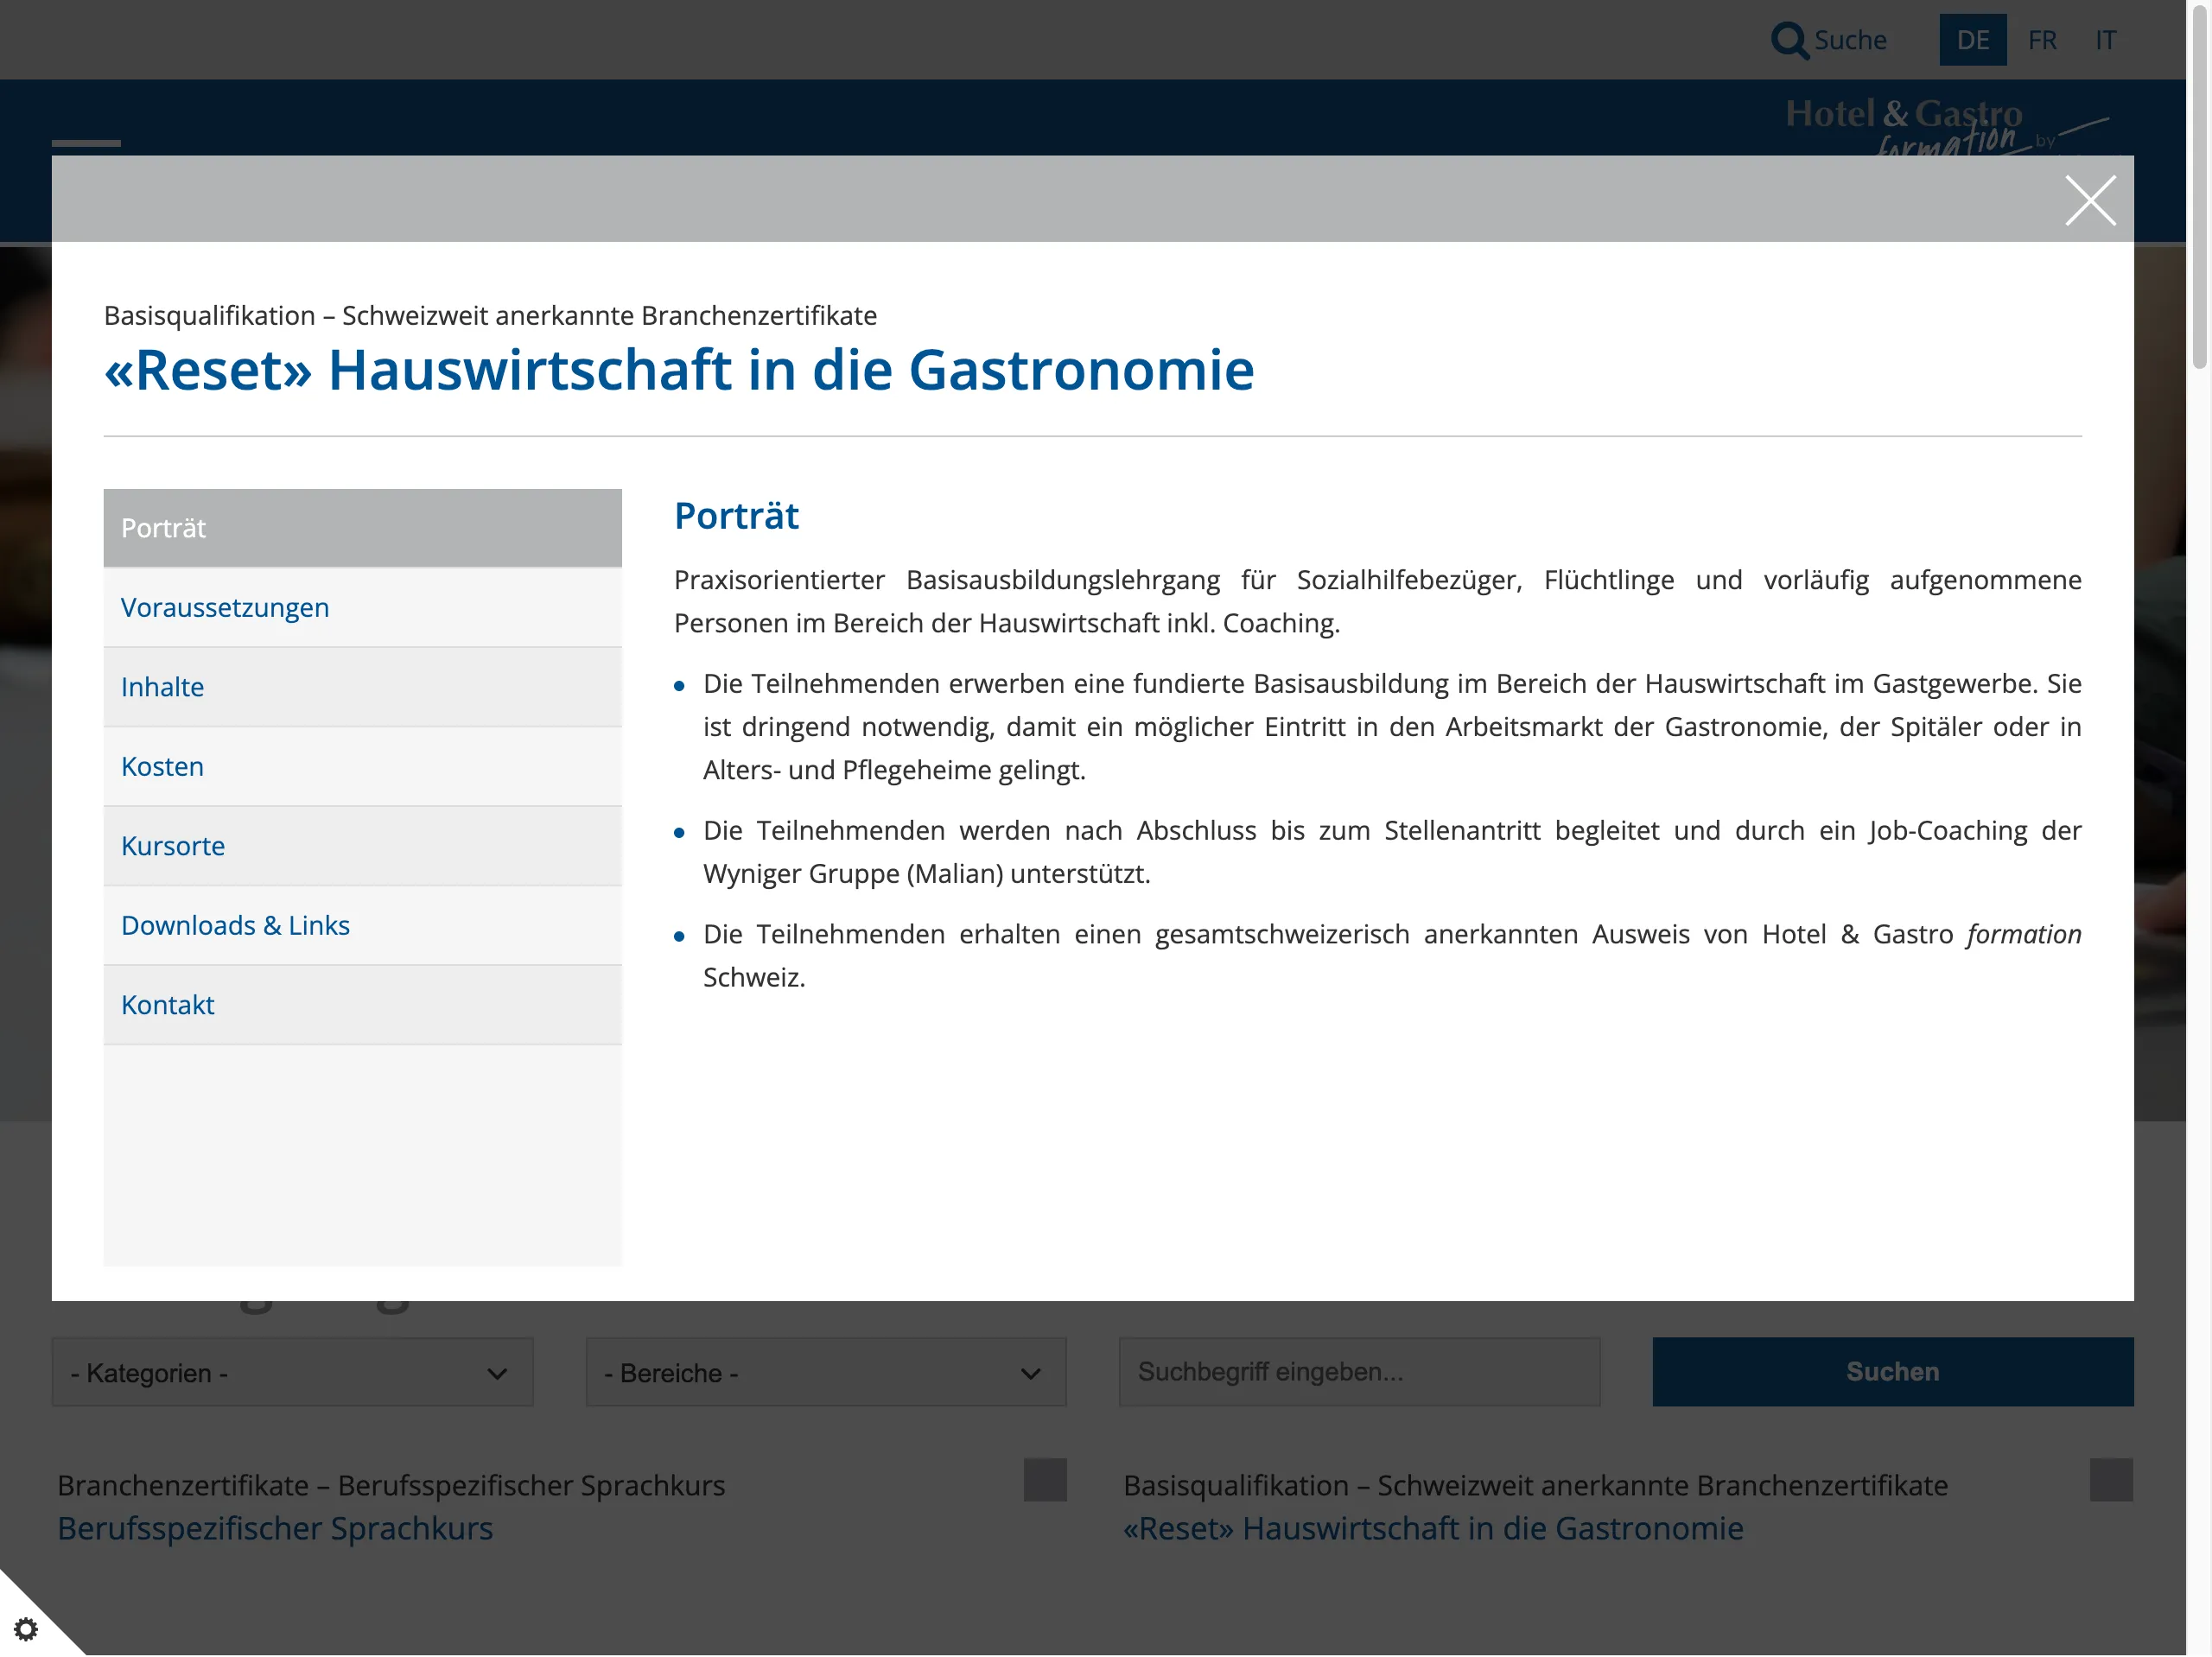Switch language to IT
This screenshot has height=1657, width=2212.
pyautogui.click(x=2105, y=40)
